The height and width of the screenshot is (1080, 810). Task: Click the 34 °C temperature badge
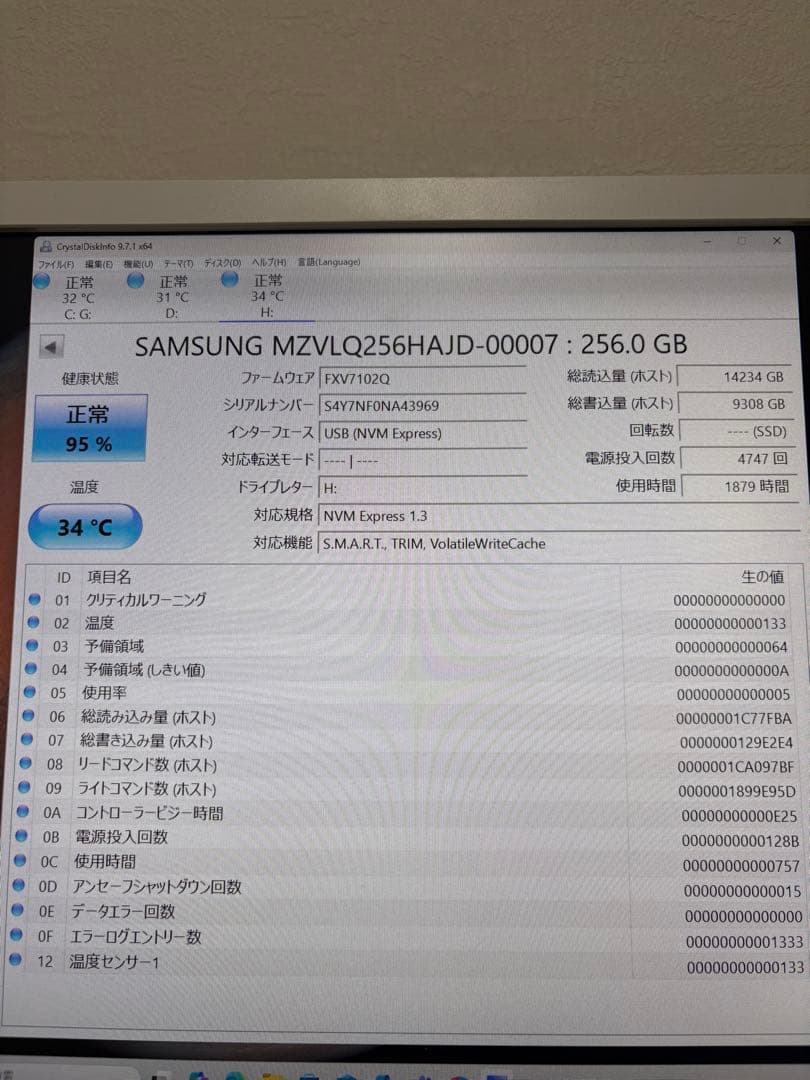tap(85, 527)
